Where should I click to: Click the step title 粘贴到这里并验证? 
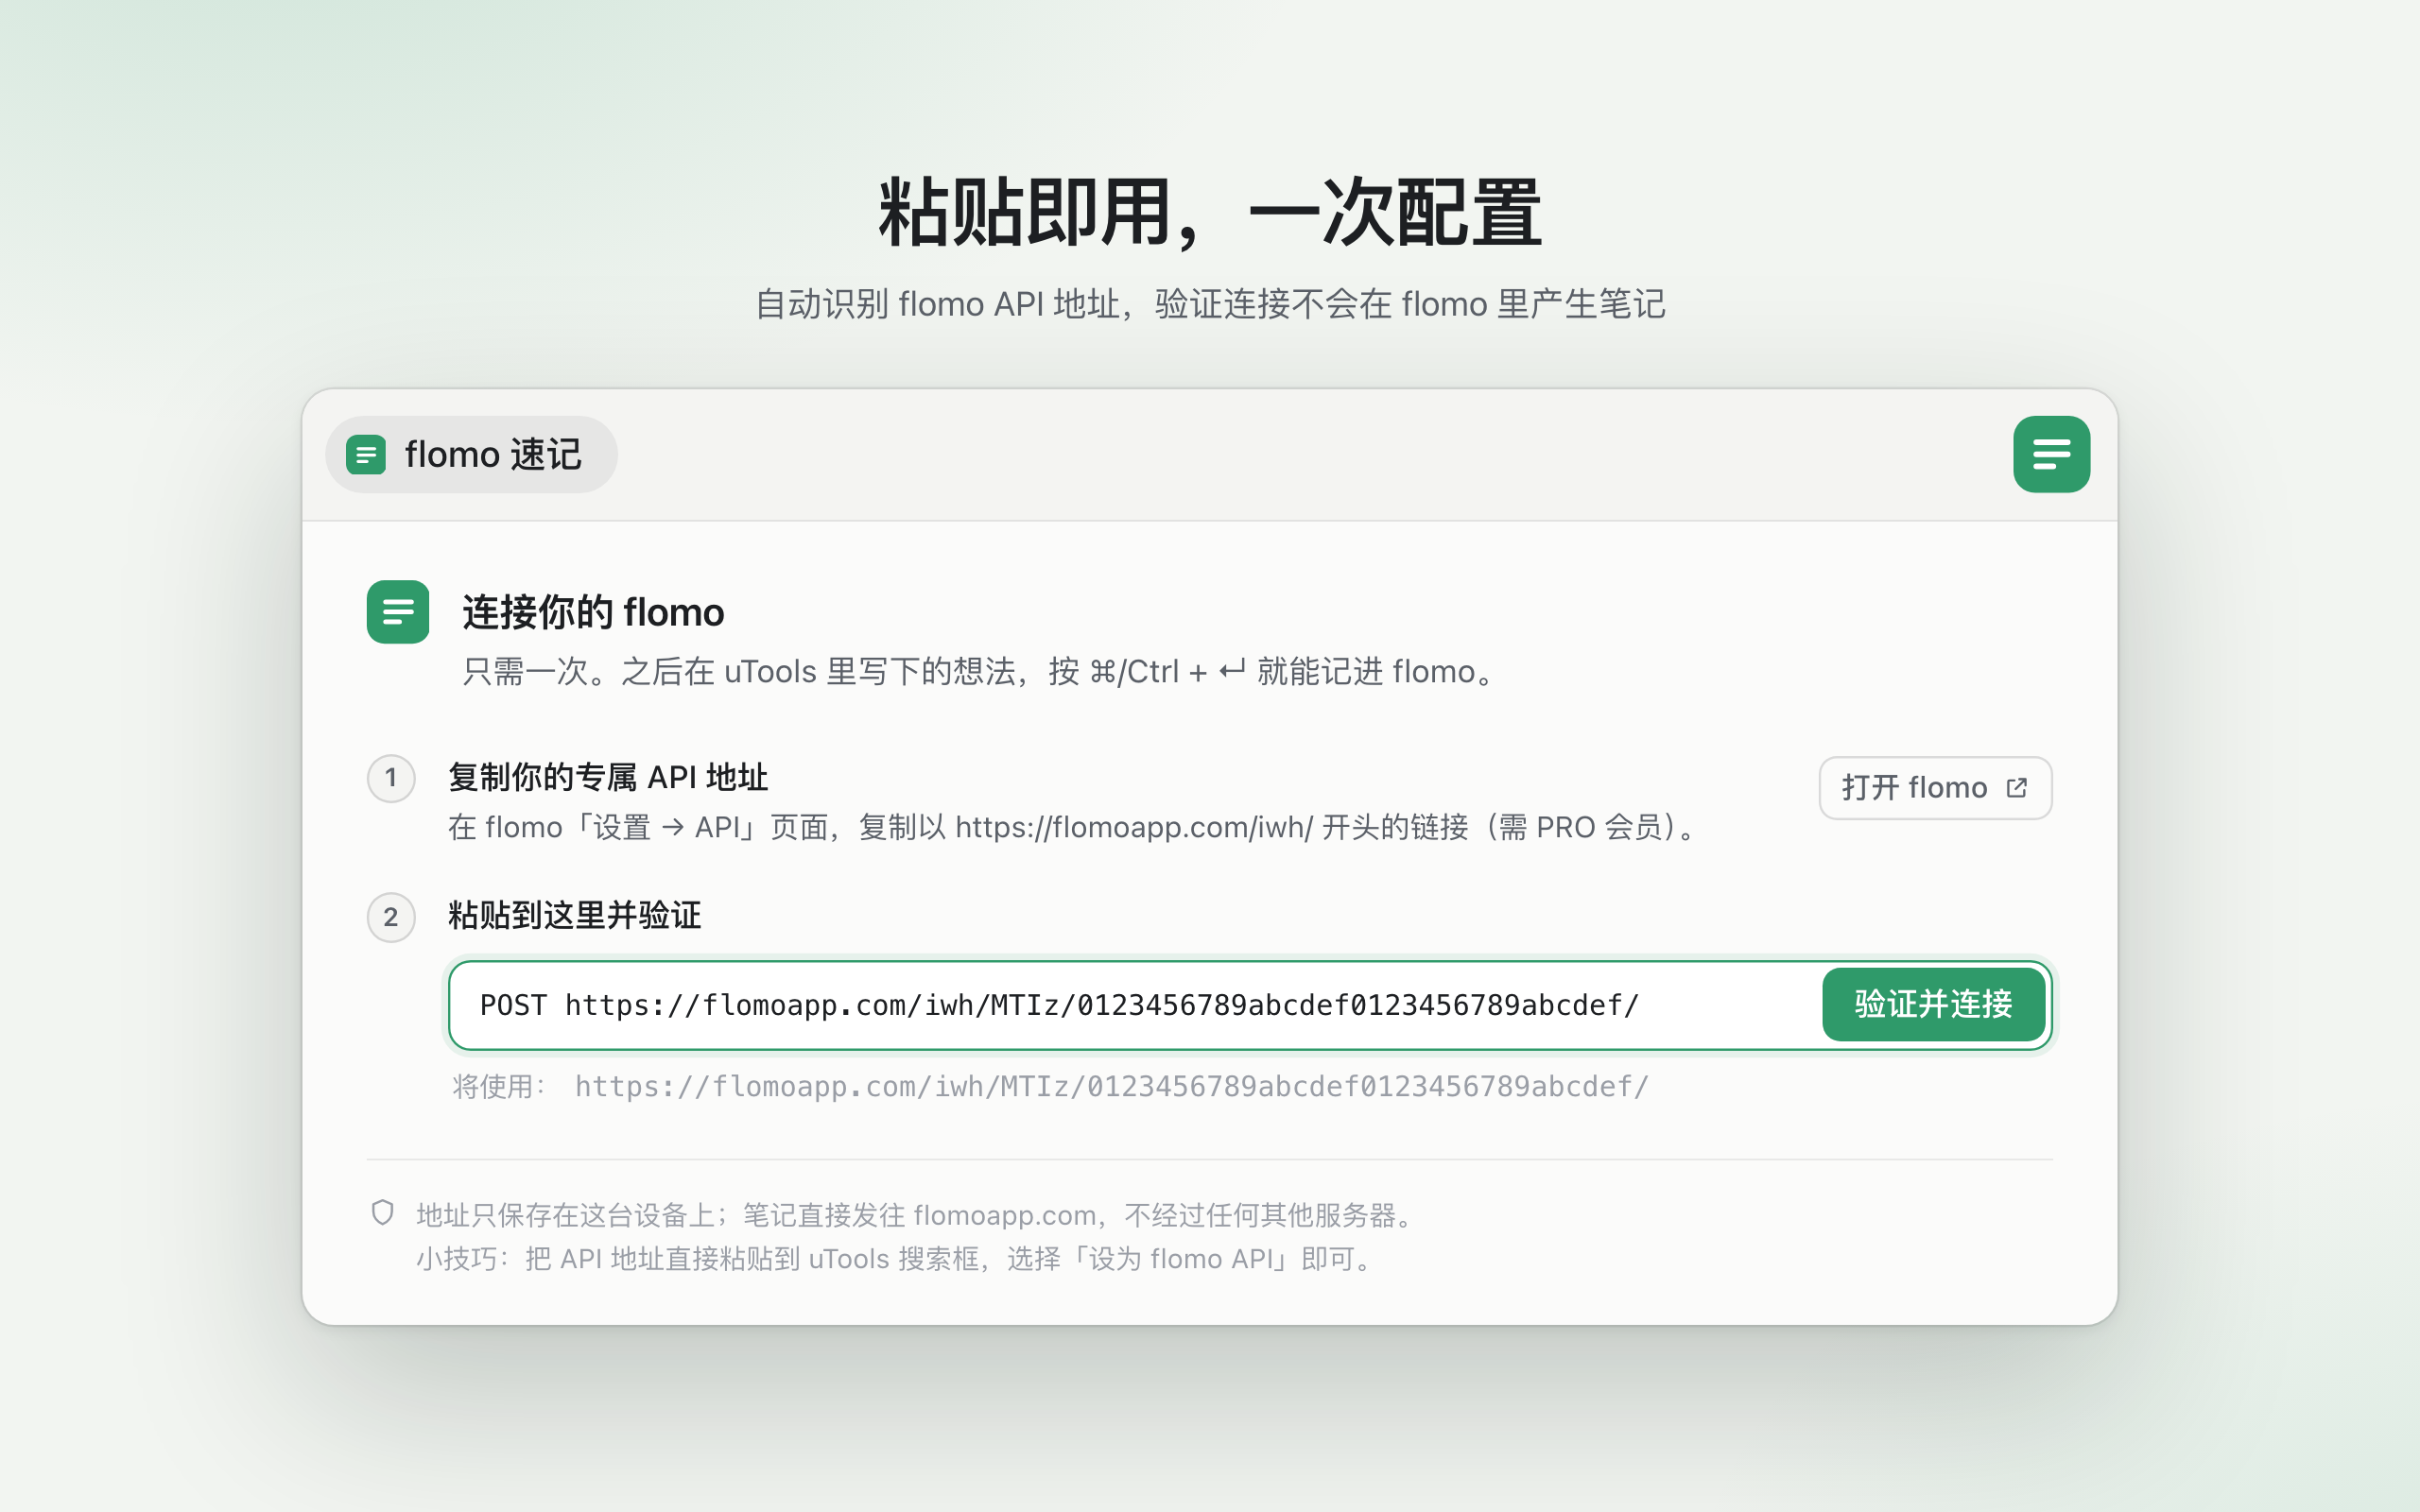tap(575, 915)
